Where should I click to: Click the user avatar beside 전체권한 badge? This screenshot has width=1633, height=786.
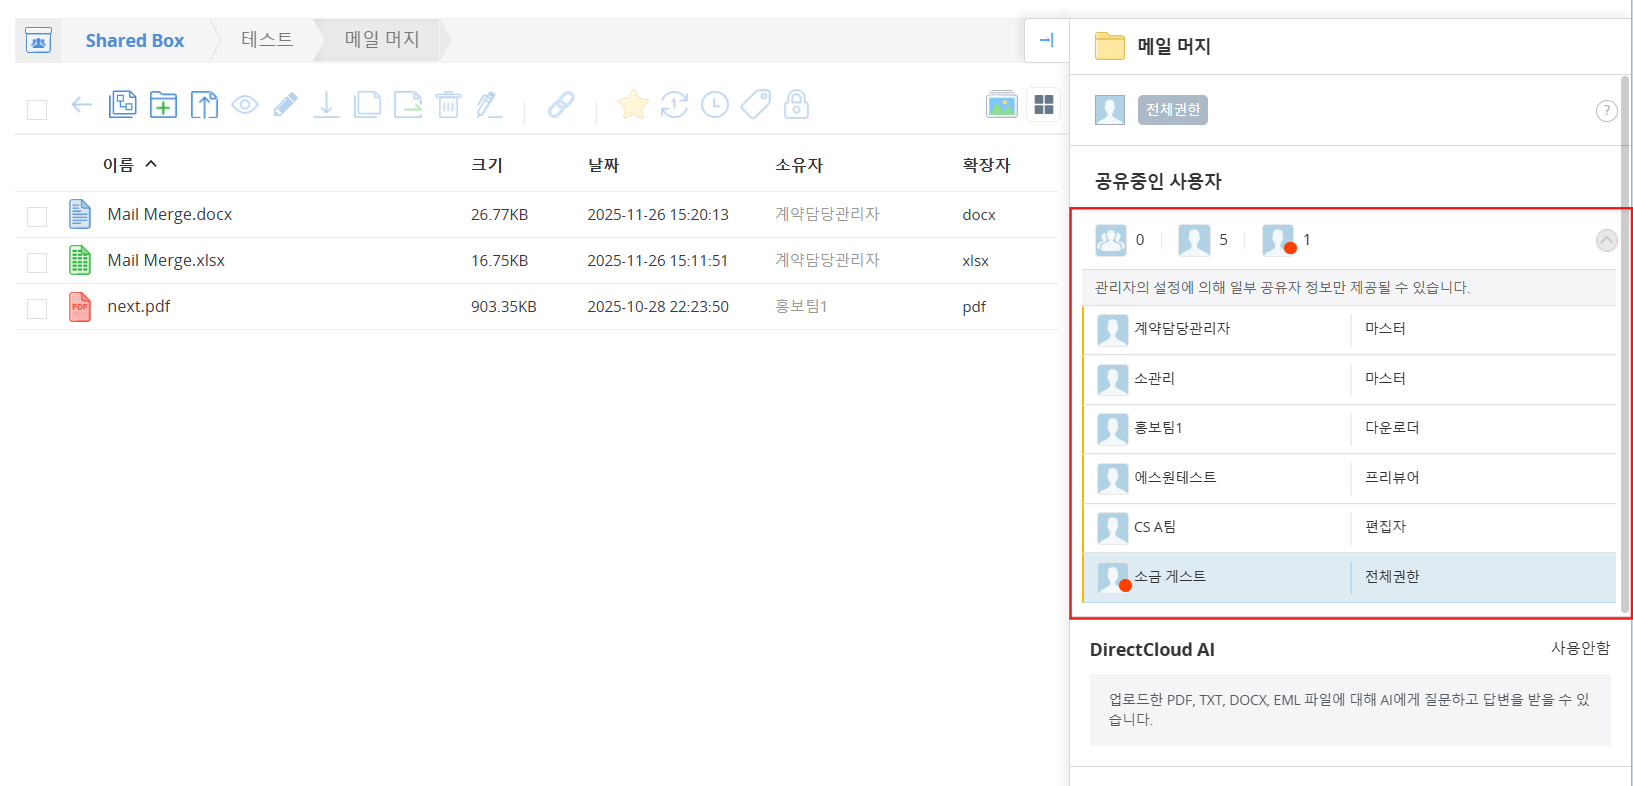pyautogui.click(x=1110, y=110)
